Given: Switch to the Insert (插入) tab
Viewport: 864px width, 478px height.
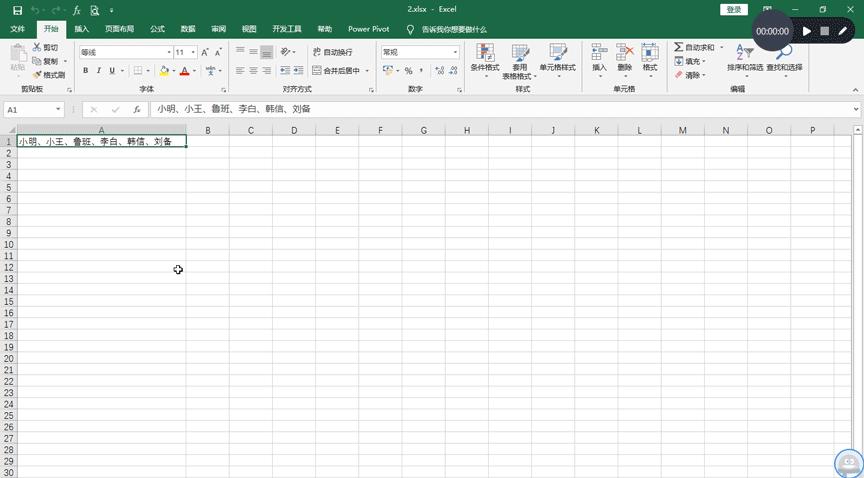Looking at the screenshot, I should click(x=82, y=29).
